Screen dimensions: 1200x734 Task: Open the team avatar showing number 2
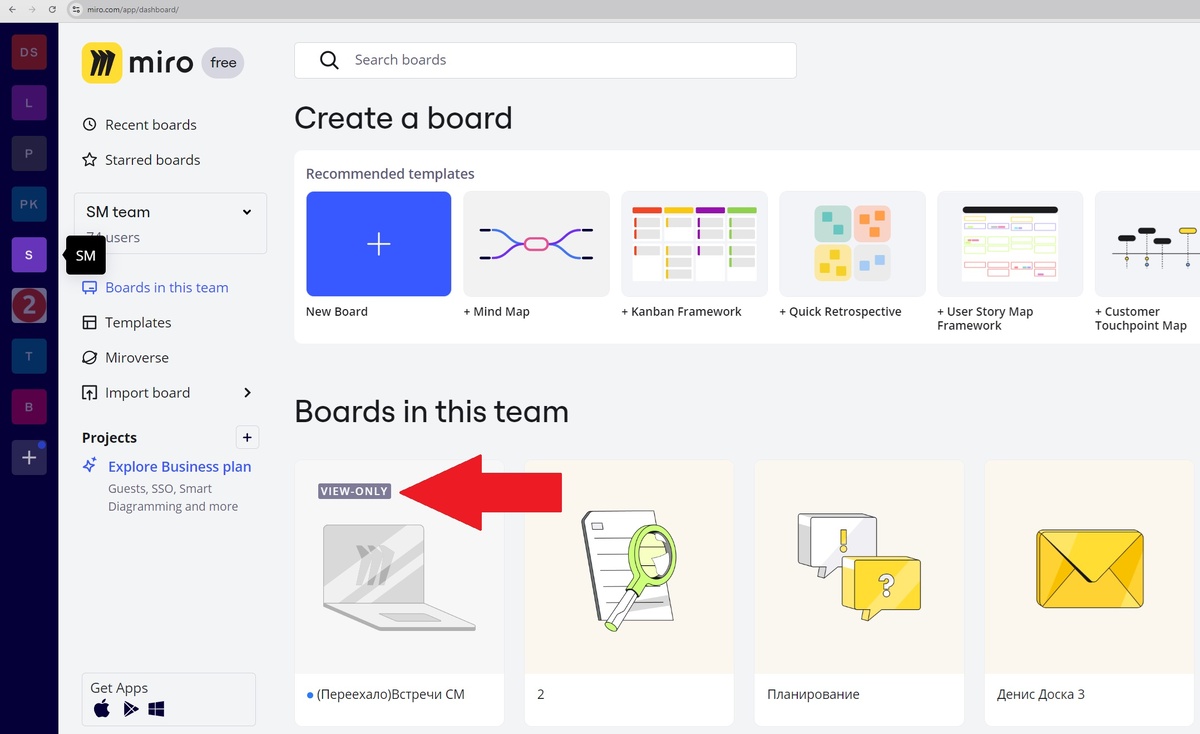[29, 305]
